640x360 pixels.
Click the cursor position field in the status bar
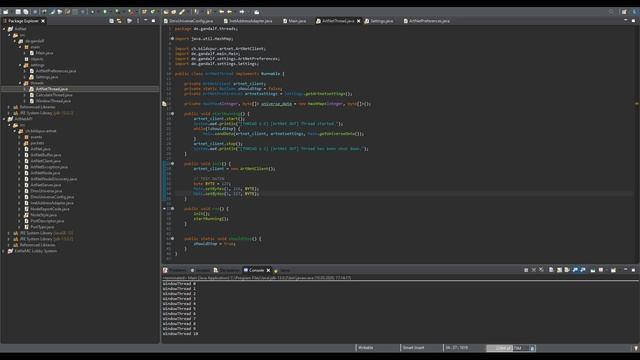(457, 348)
